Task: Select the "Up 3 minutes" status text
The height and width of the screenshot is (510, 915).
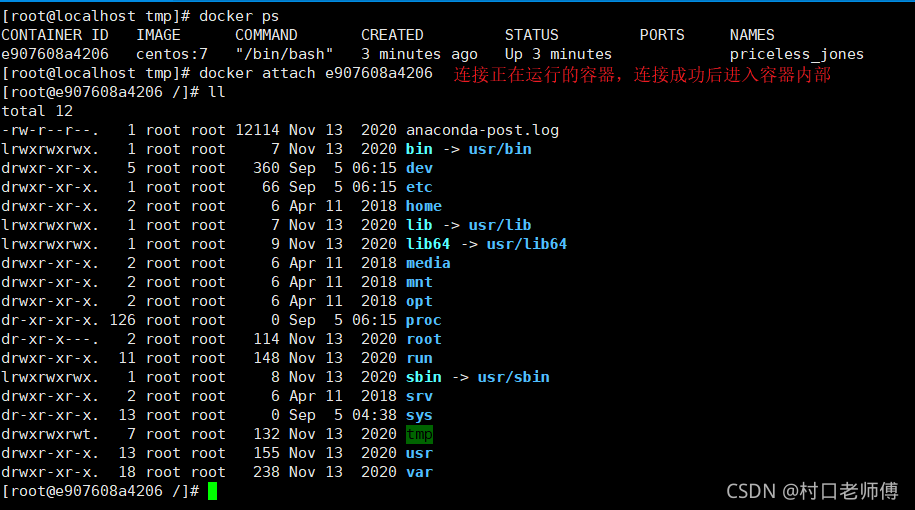Action: pyautogui.click(x=558, y=54)
